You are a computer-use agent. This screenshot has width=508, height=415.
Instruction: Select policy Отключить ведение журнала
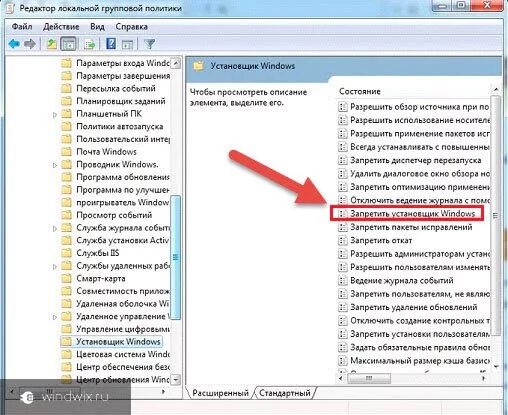coord(414,200)
